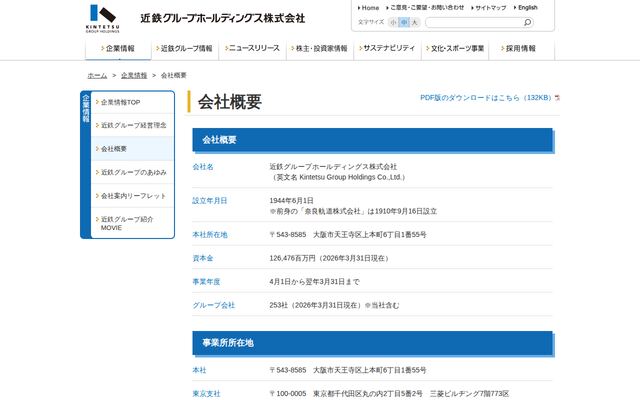
Task: Open the 近鉄グループ情報 navigation tab
Action: tap(184, 49)
